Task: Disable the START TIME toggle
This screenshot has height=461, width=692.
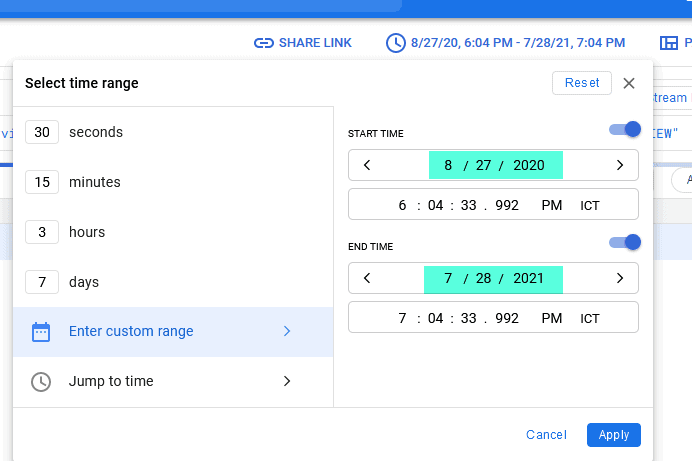Action: click(625, 129)
